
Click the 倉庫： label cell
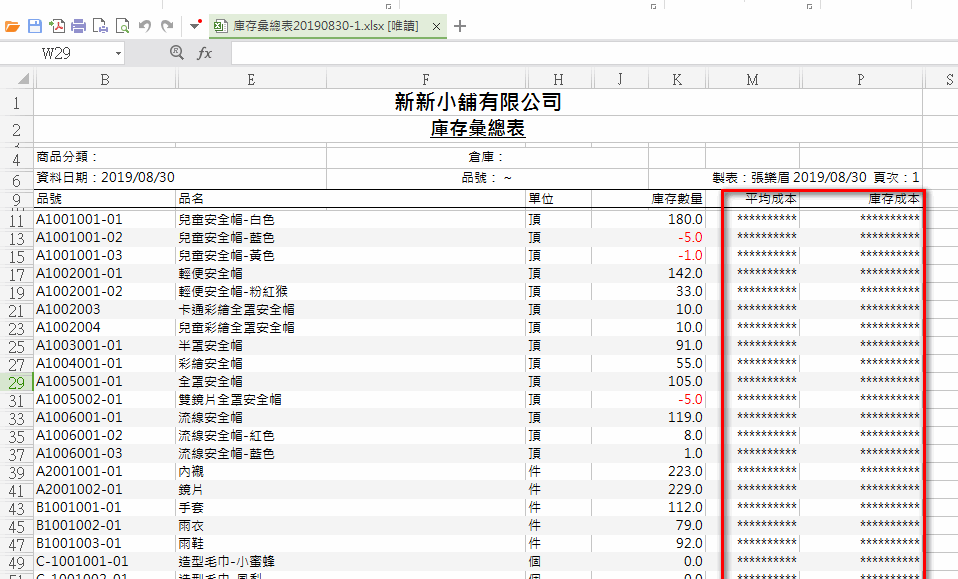tap(486, 157)
